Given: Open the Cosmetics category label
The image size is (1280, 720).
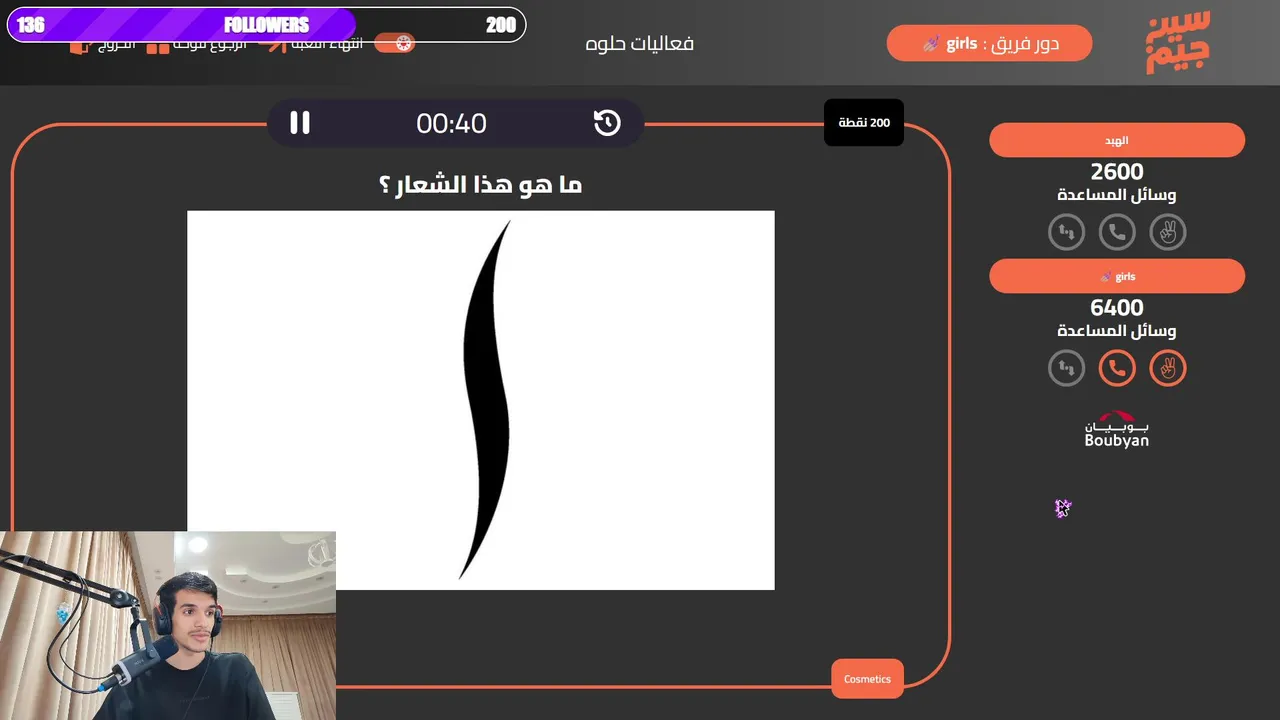Looking at the screenshot, I should tap(867, 679).
